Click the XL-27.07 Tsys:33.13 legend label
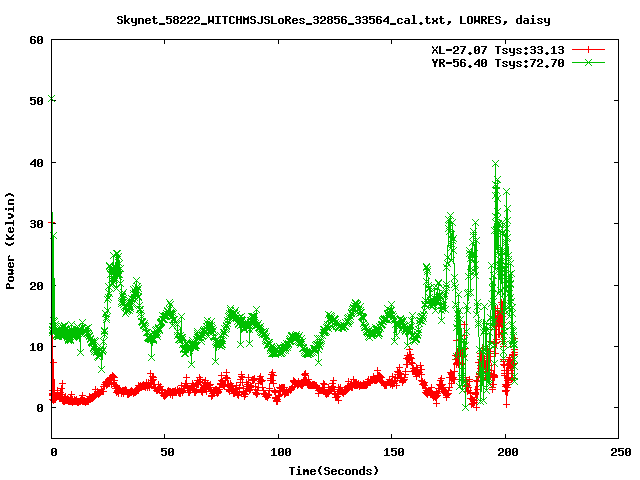The height and width of the screenshot is (480, 640). click(498, 50)
